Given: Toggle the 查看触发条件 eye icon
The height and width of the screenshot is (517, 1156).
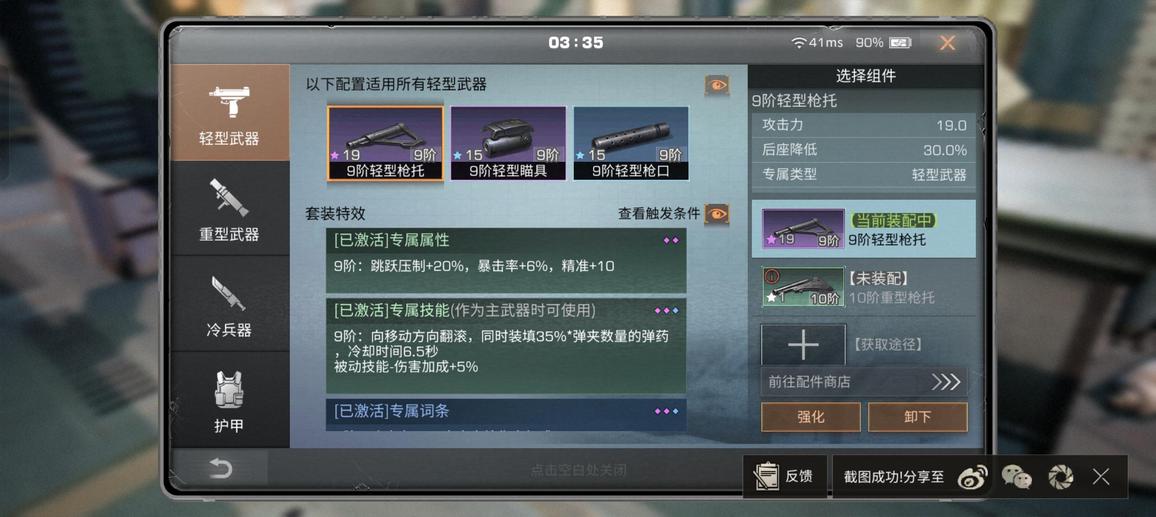Looking at the screenshot, I should click(x=717, y=214).
